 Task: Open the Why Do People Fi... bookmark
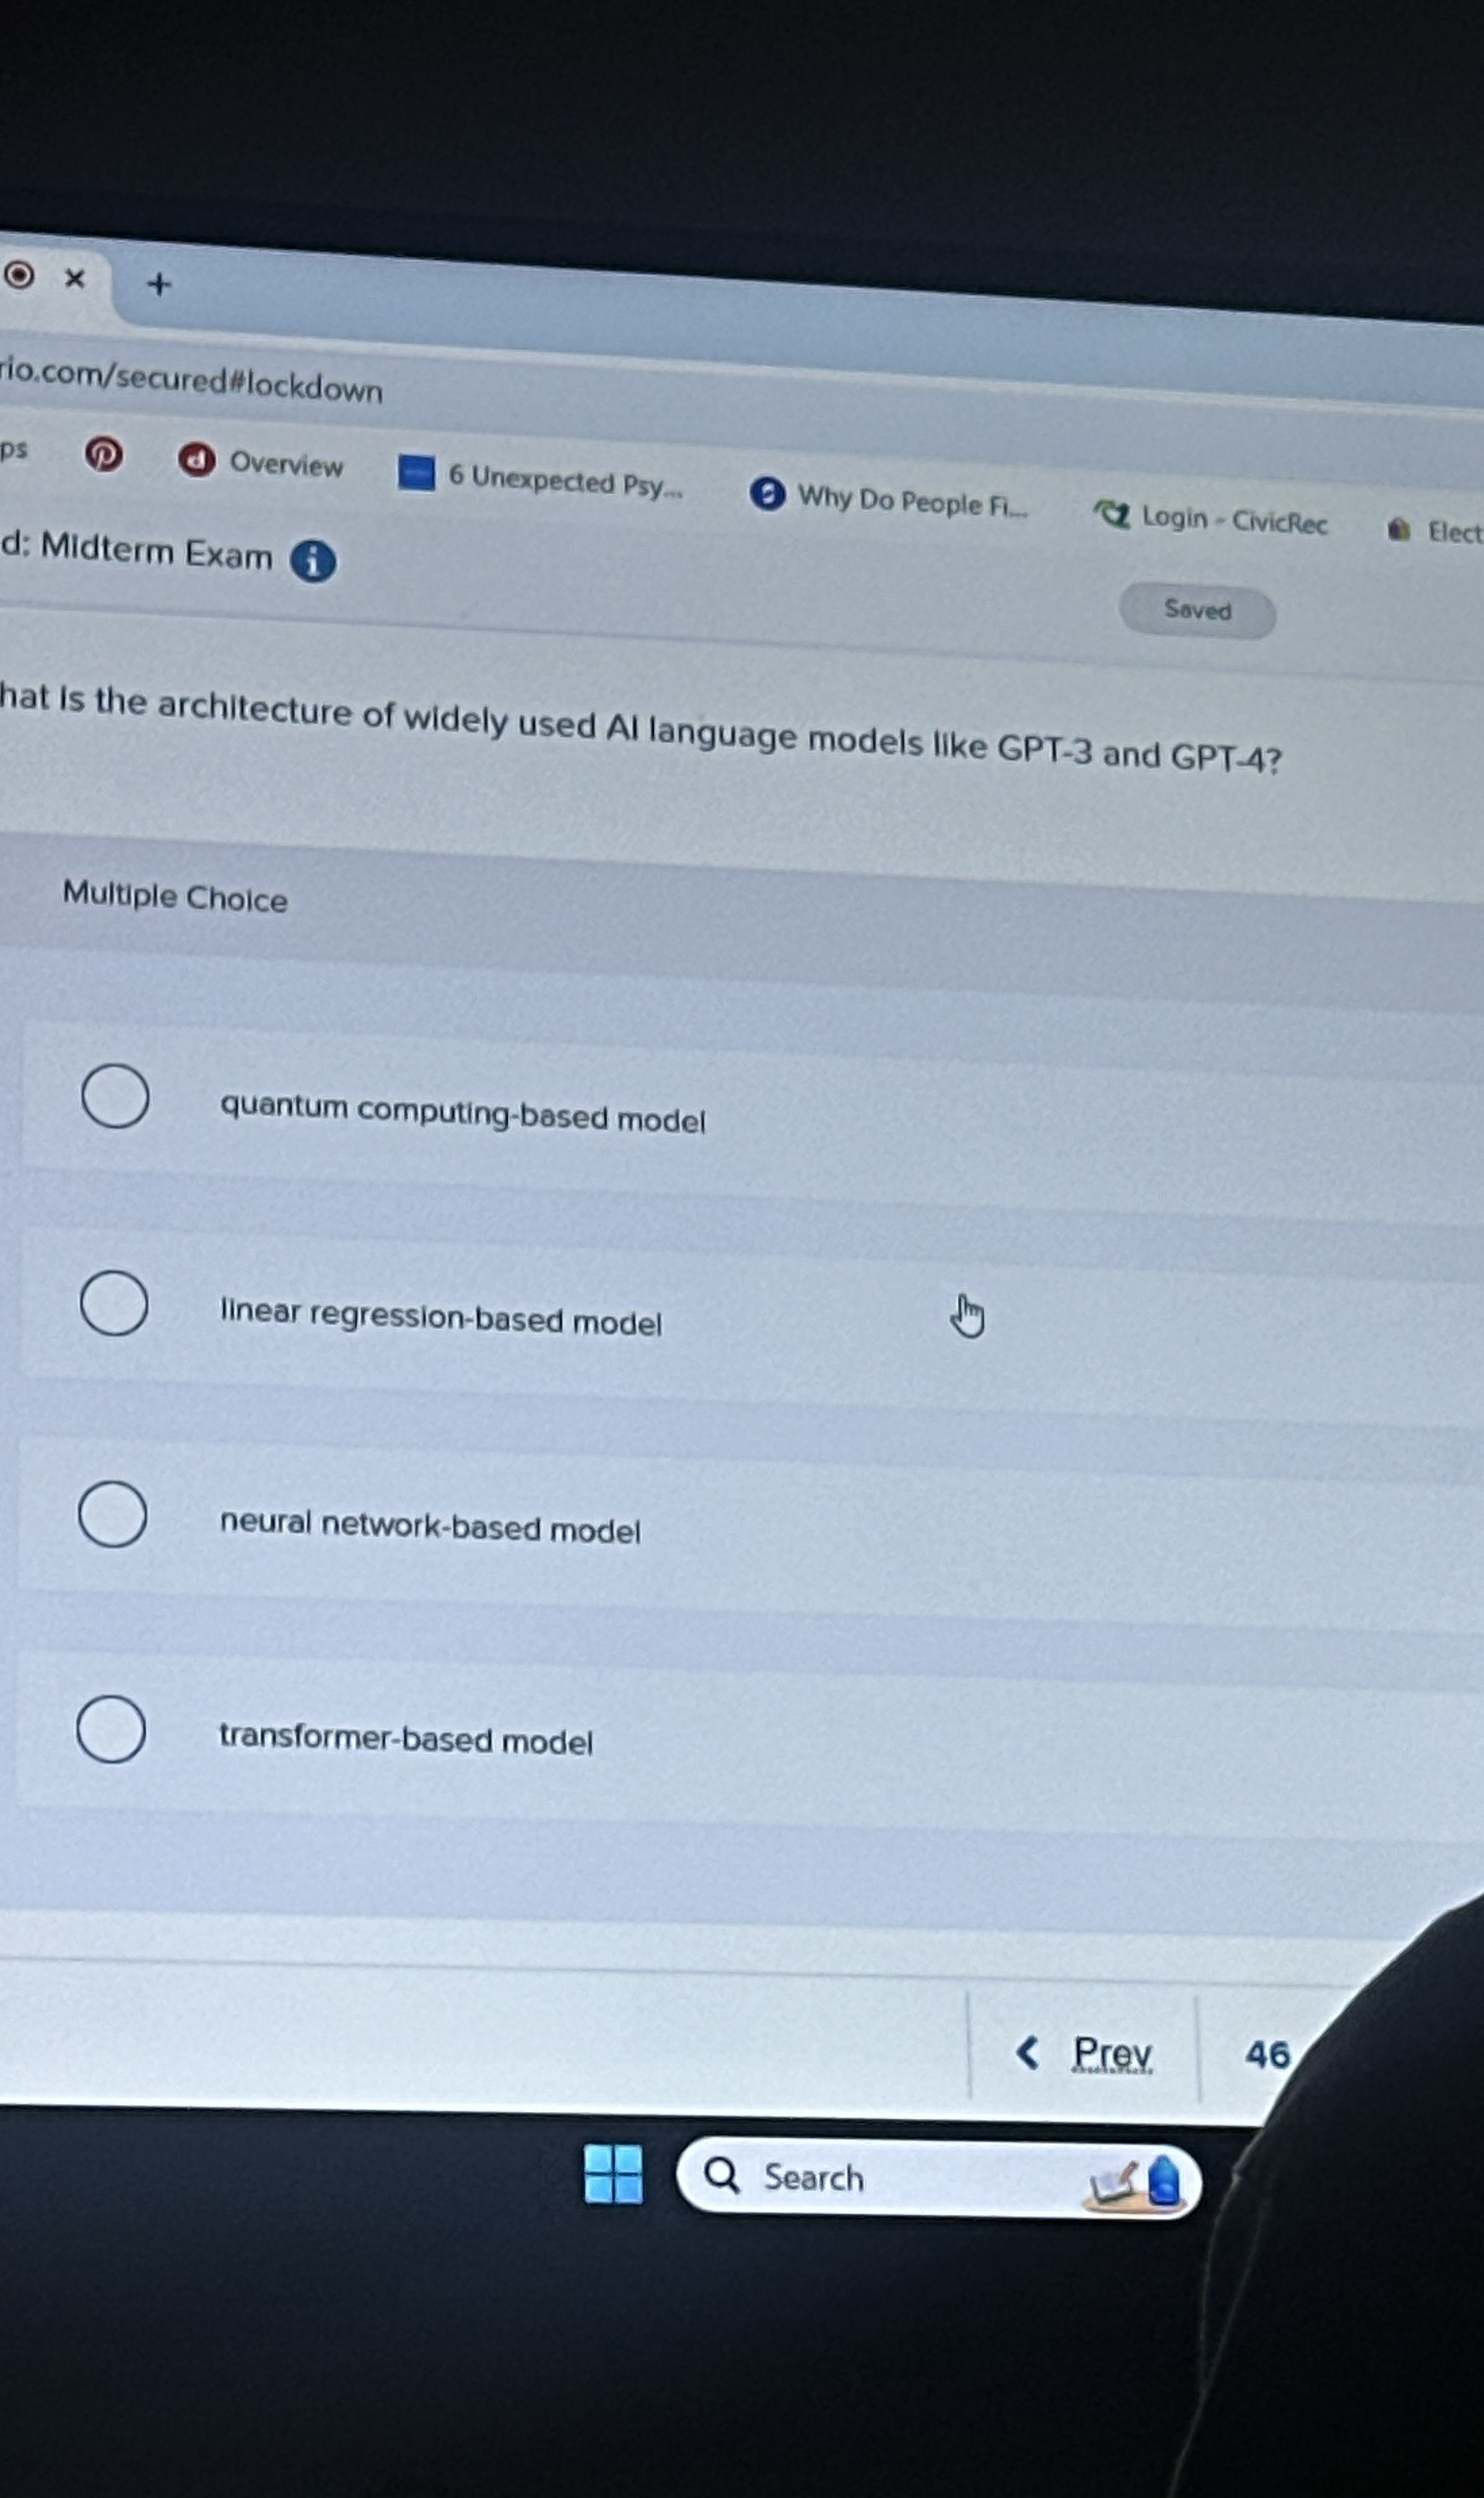pos(889,498)
